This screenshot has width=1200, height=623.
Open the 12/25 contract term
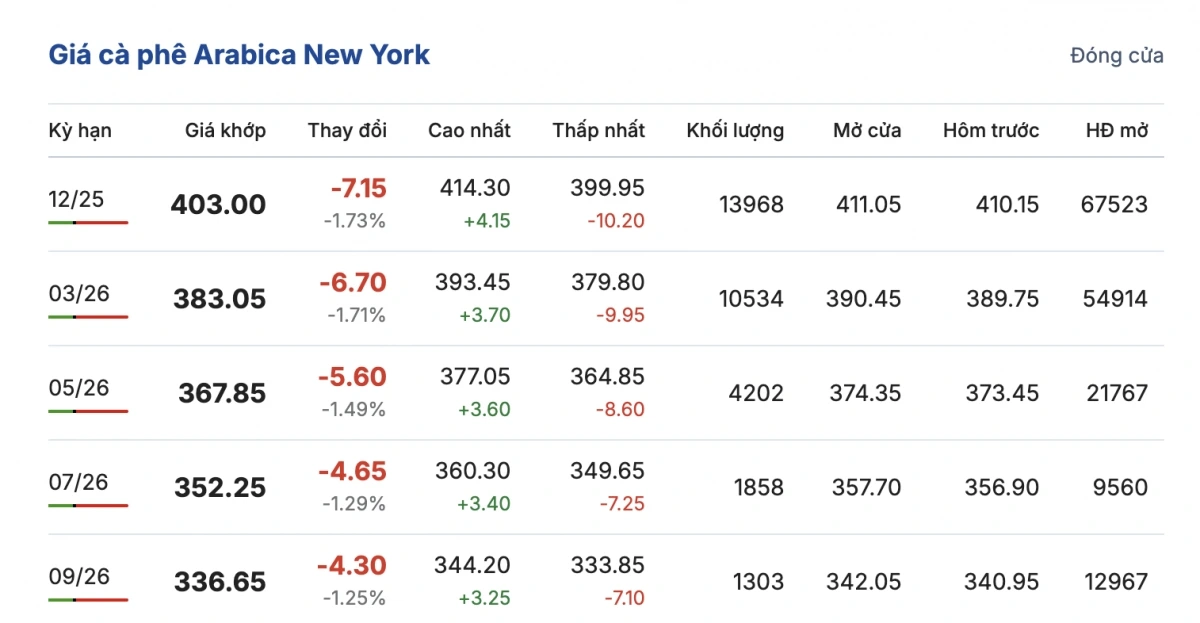(x=76, y=199)
